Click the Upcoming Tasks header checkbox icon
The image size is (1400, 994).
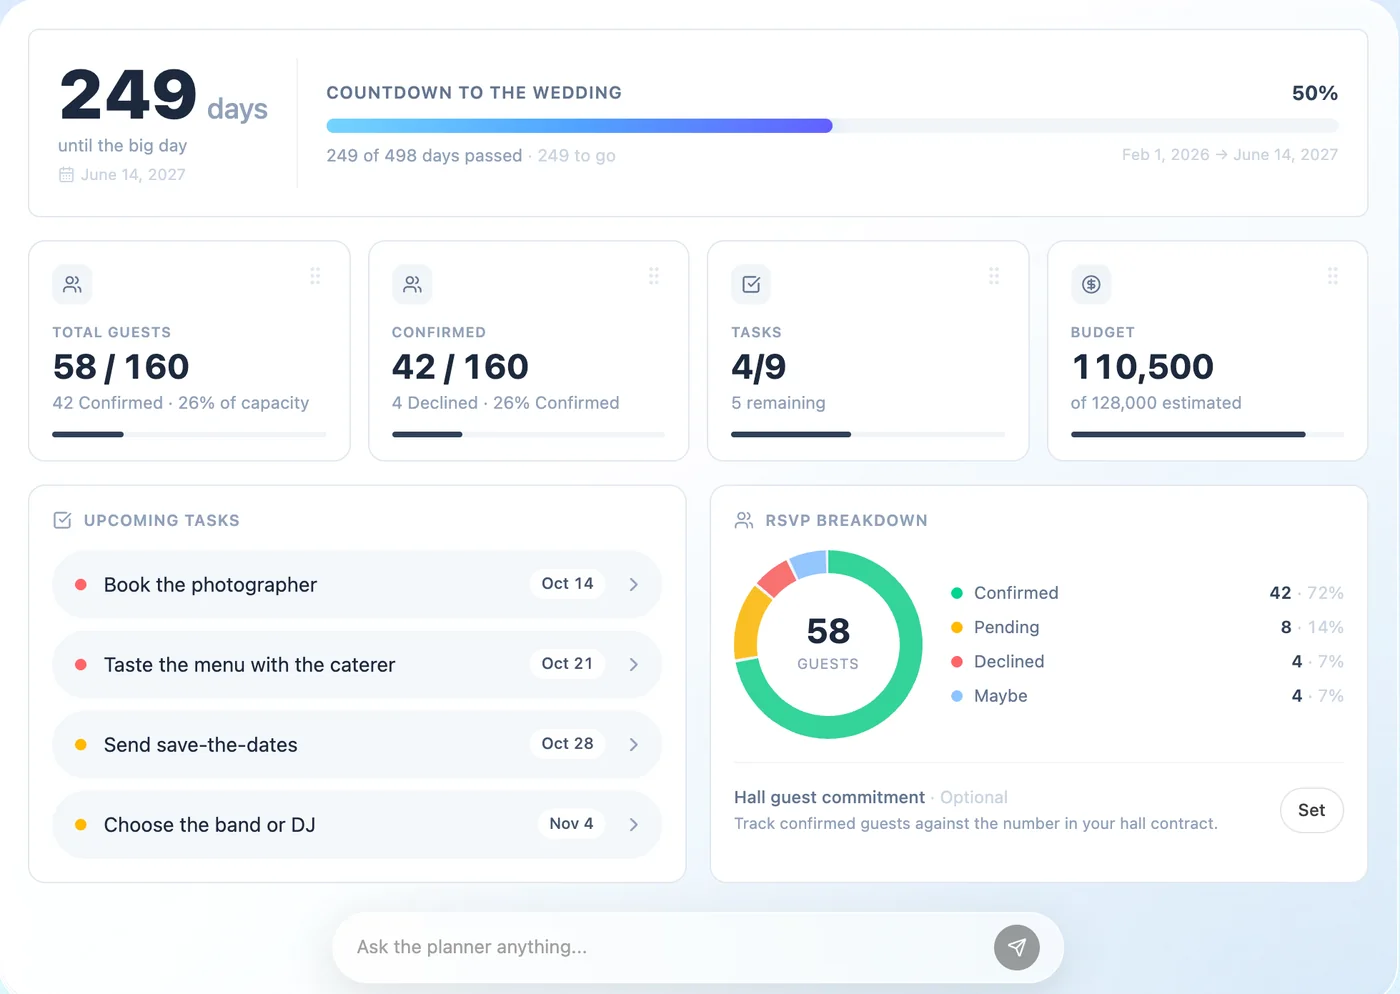pos(62,520)
